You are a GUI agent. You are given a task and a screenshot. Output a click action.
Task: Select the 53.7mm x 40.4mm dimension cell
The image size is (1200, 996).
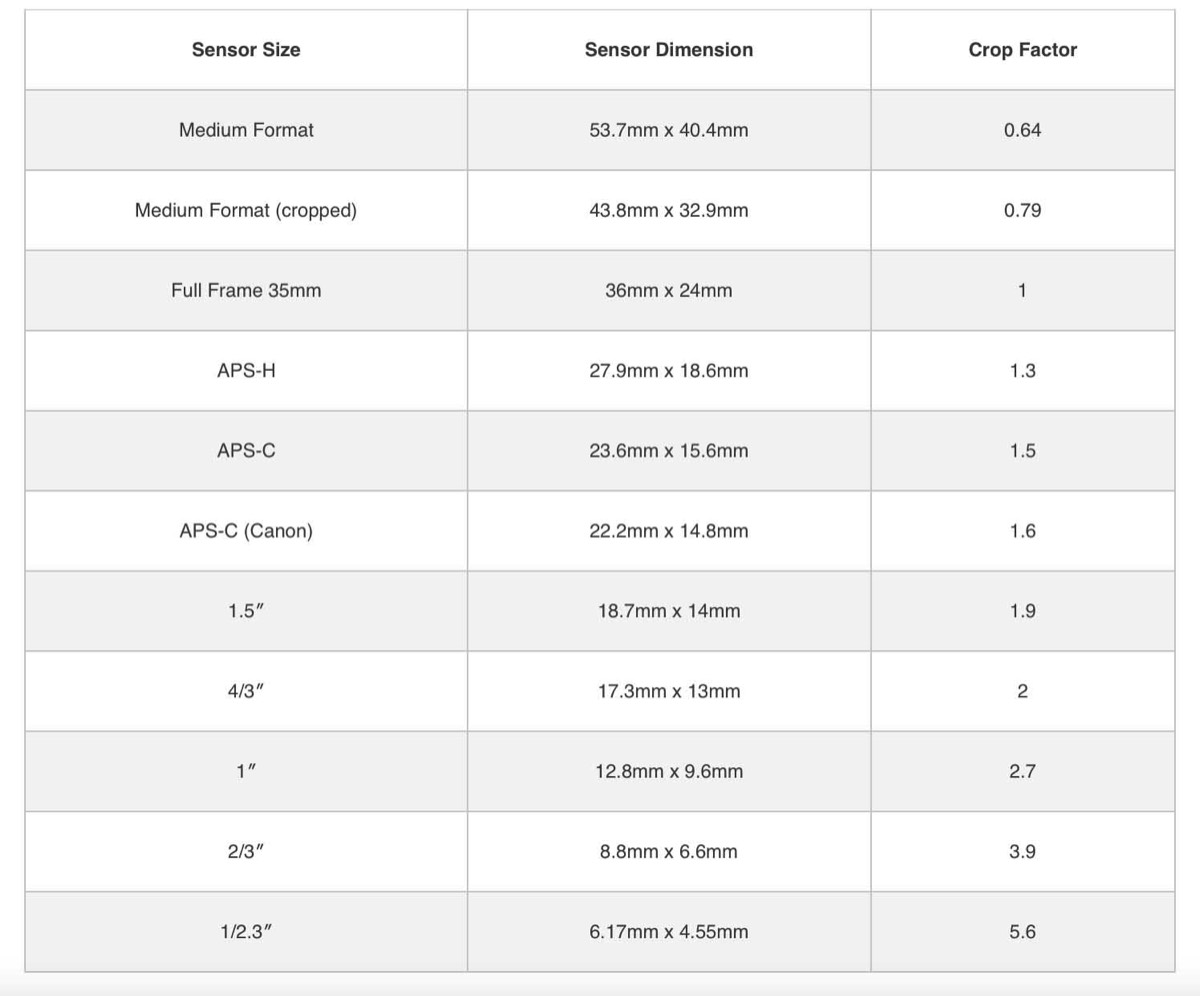click(668, 130)
